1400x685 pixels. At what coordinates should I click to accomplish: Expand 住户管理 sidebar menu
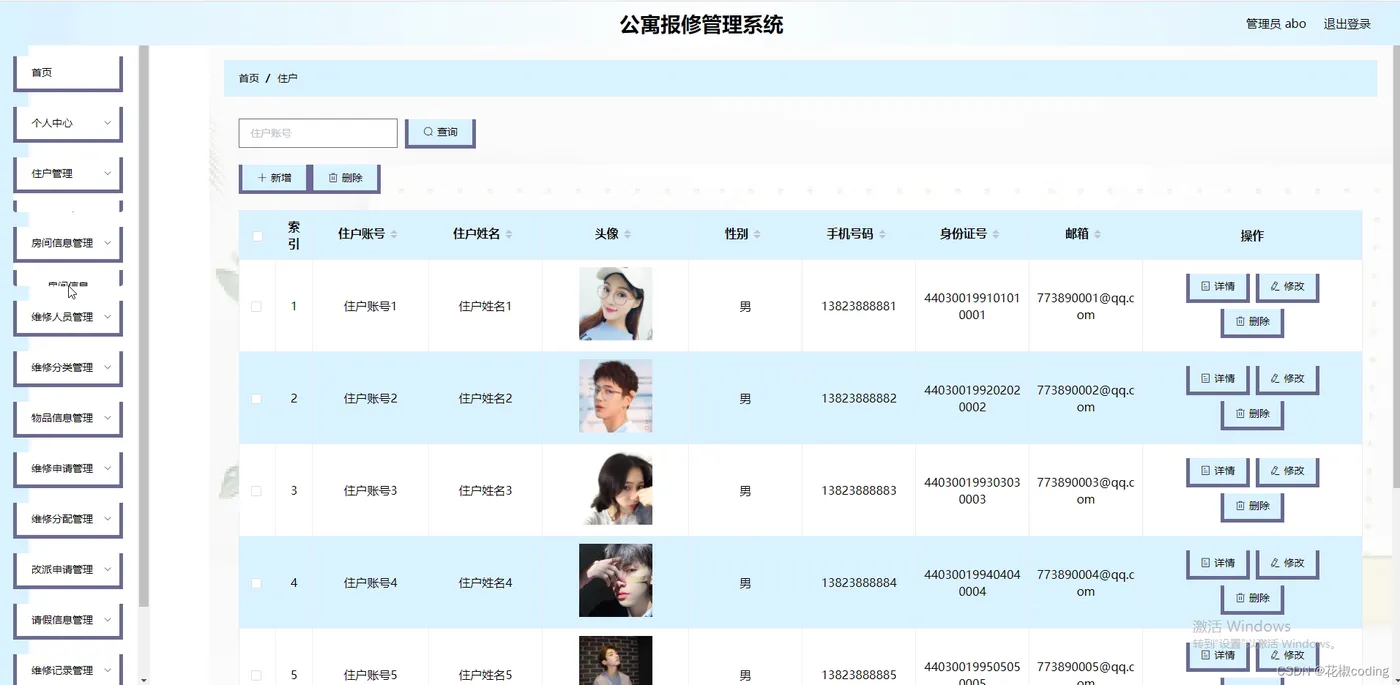[x=68, y=174]
